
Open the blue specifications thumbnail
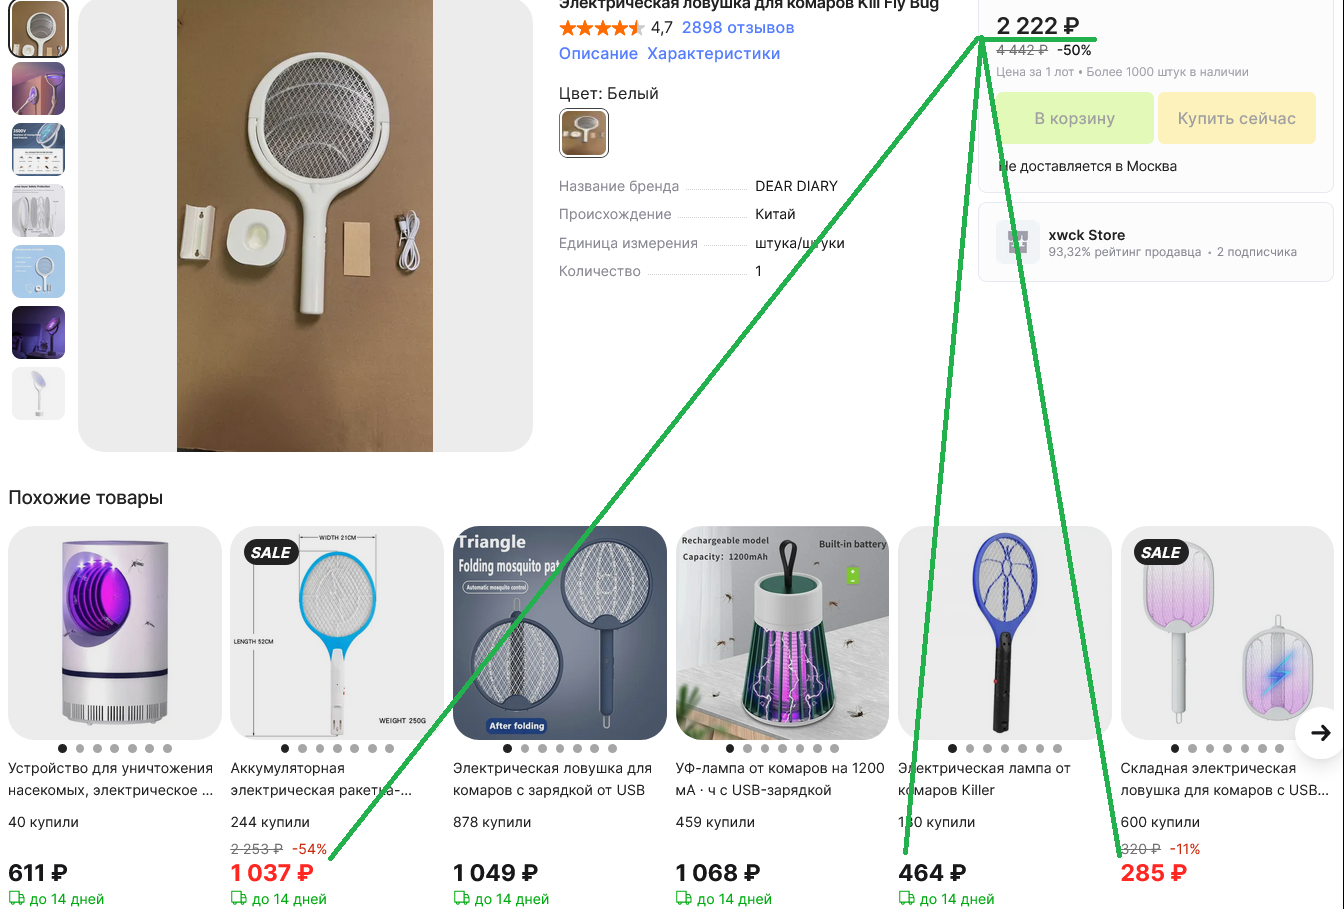(38, 149)
